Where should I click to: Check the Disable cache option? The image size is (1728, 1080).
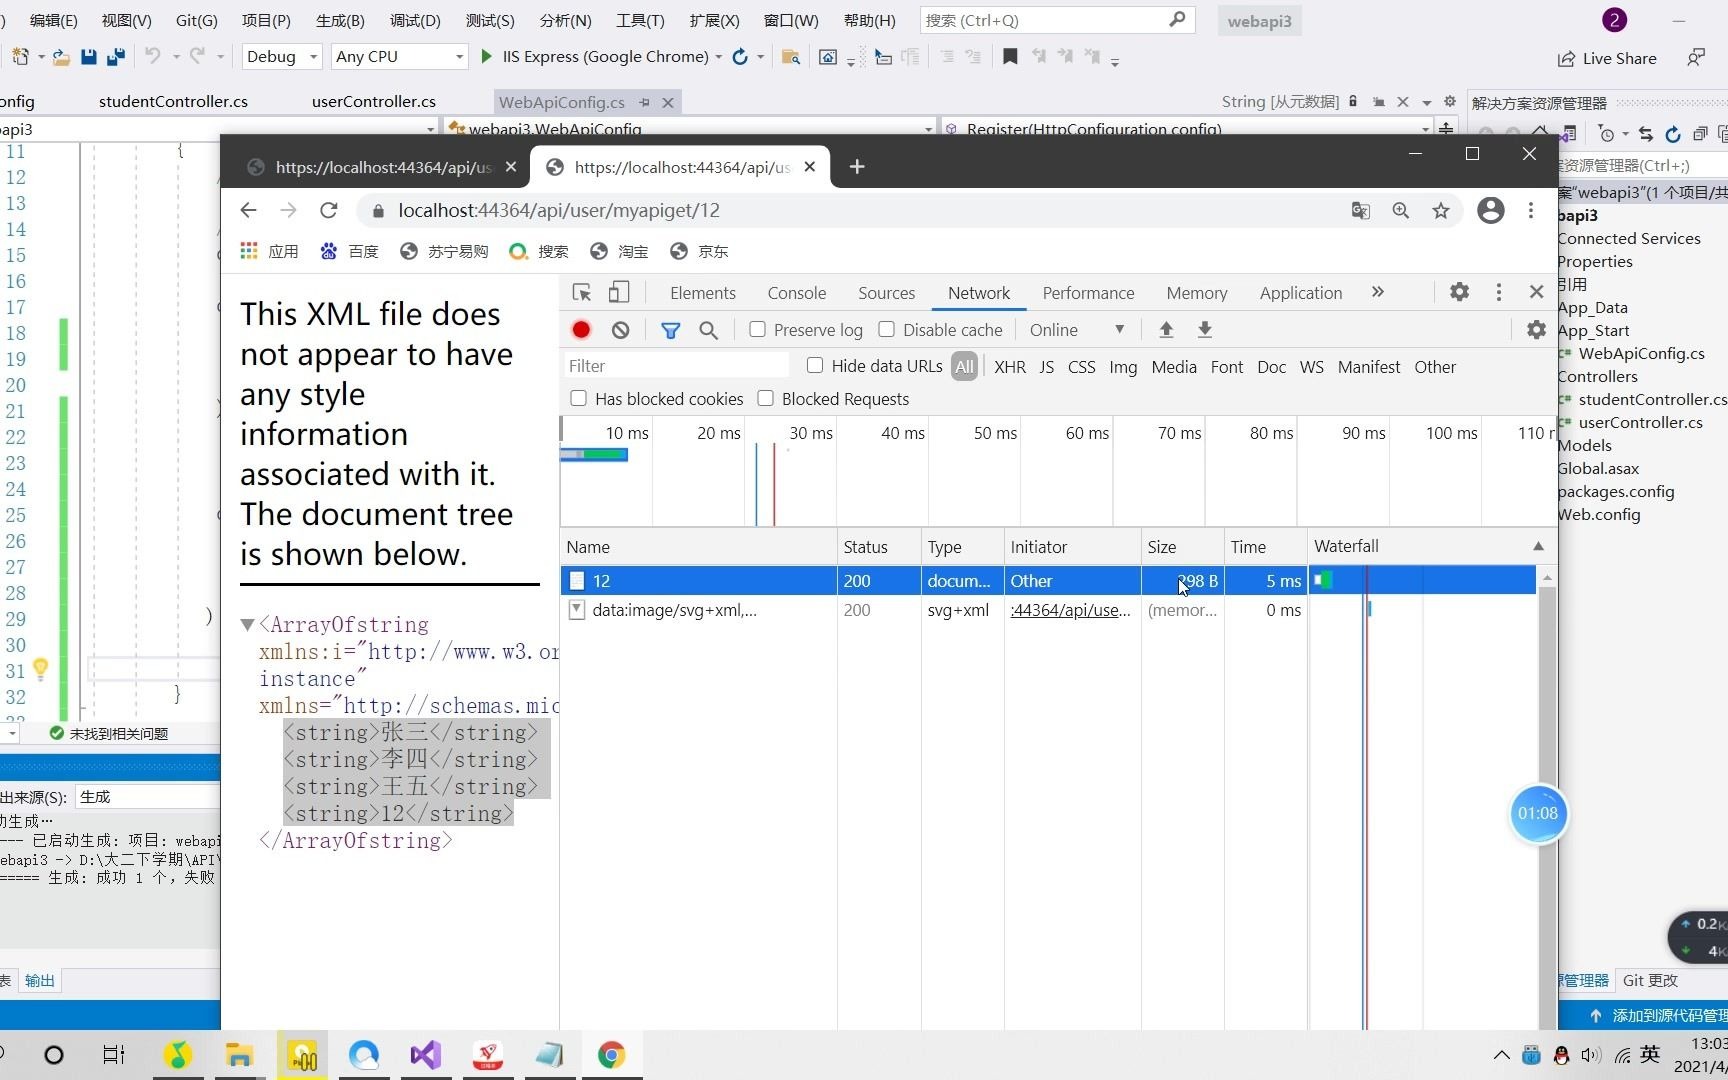[887, 329]
